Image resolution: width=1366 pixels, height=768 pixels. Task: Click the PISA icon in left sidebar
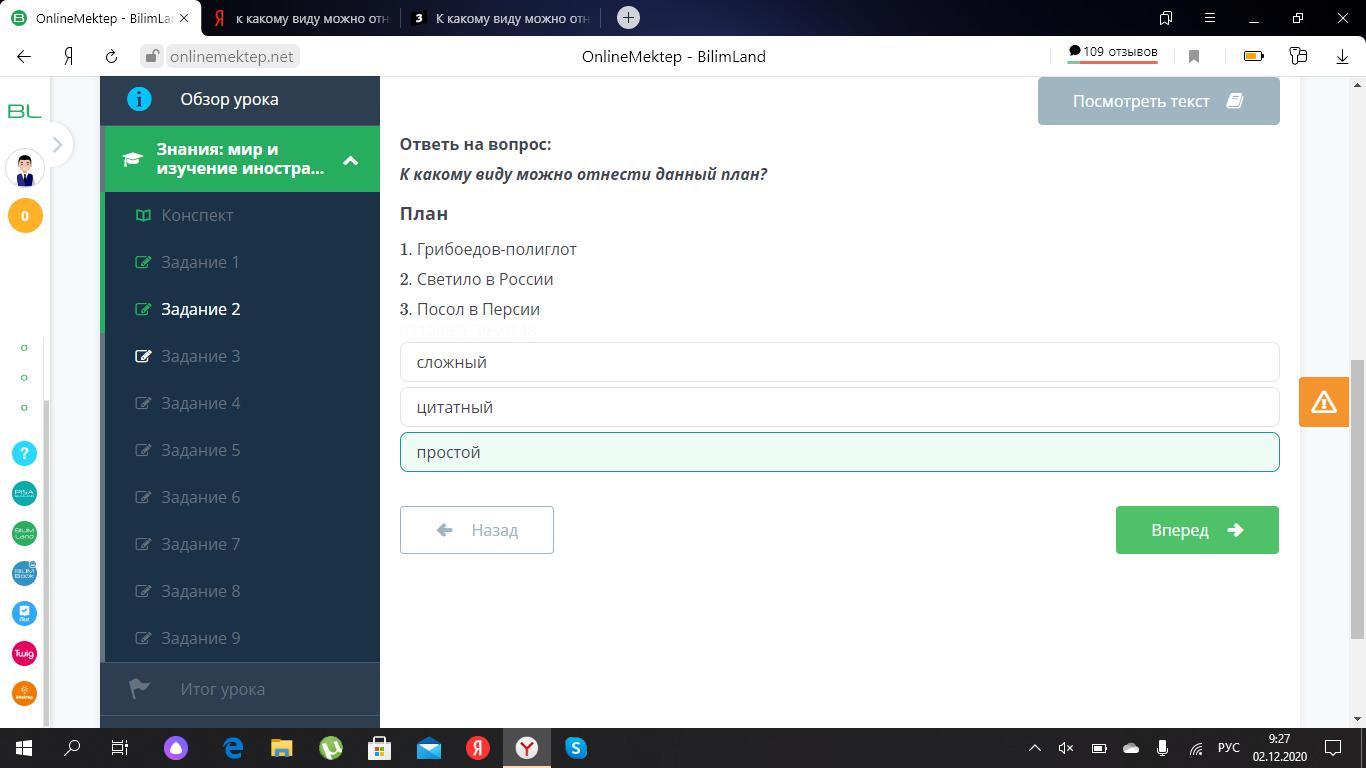pos(24,494)
